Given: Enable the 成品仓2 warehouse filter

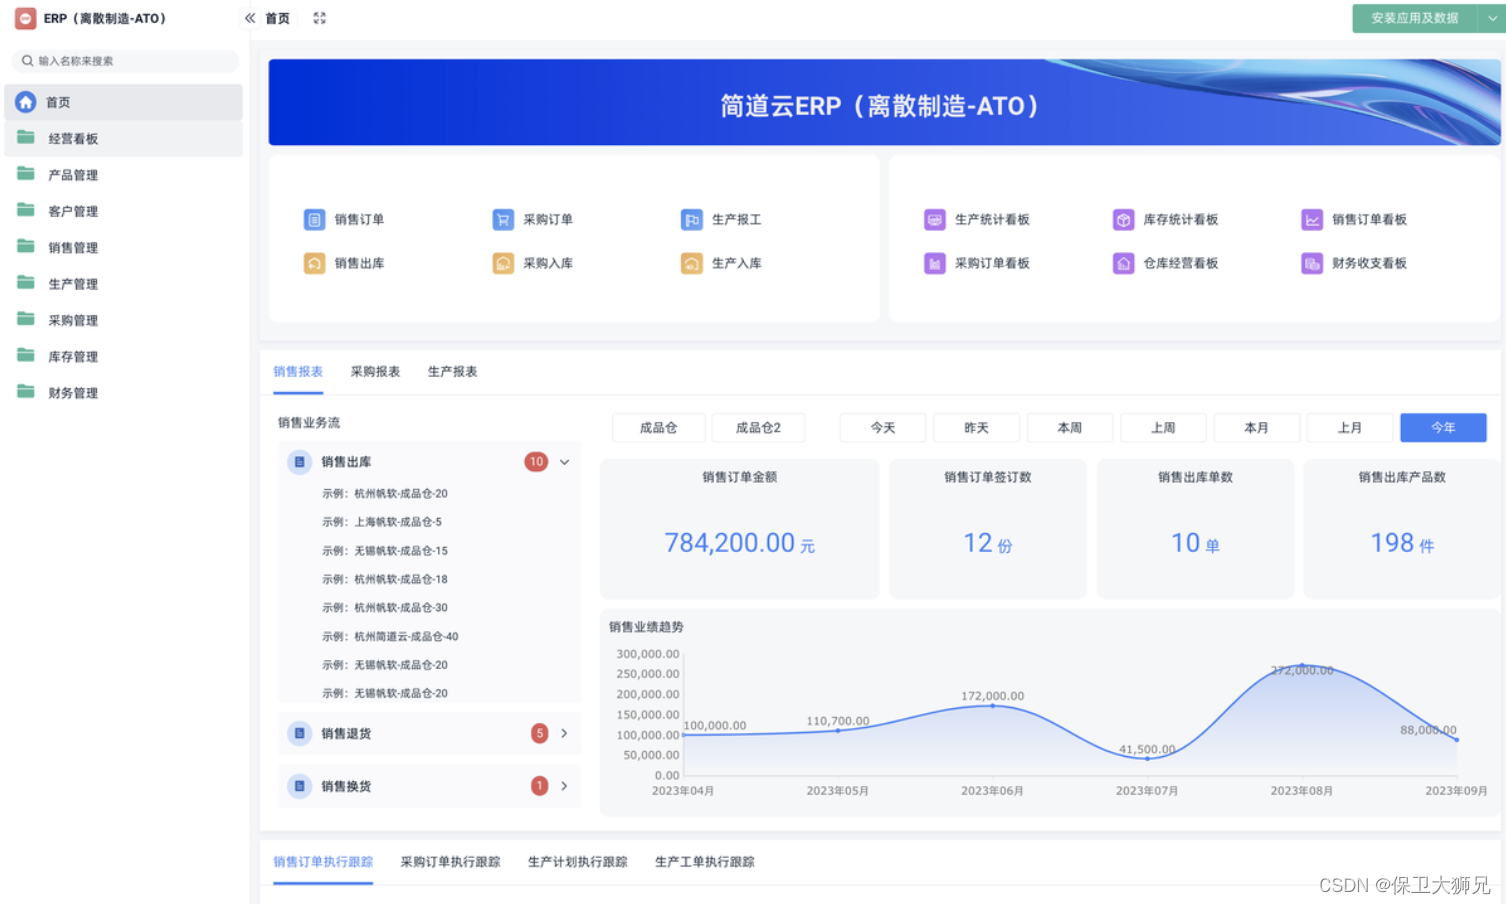Looking at the screenshot, I should point(758,427).
